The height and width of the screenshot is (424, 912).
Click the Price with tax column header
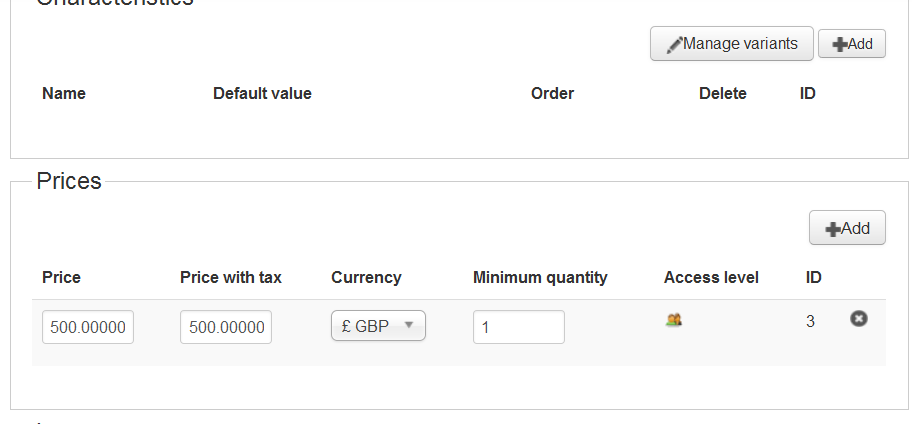point(230,277)
